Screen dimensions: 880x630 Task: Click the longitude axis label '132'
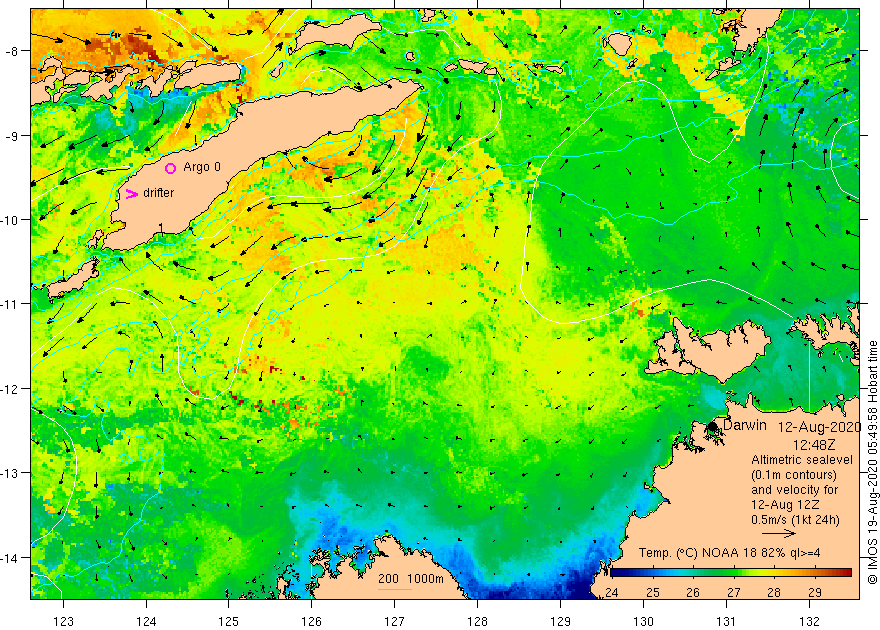[809, 621]
